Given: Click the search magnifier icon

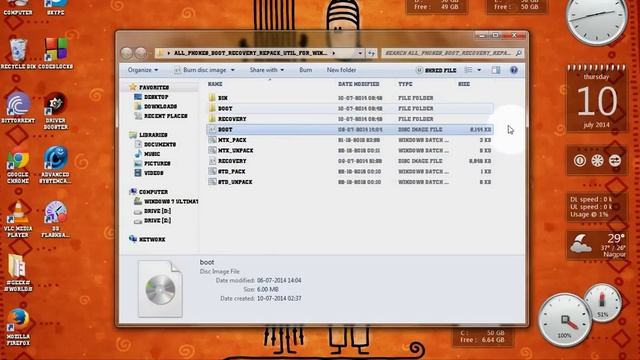Looking at the screenshot, I should (x=518, y=53).
